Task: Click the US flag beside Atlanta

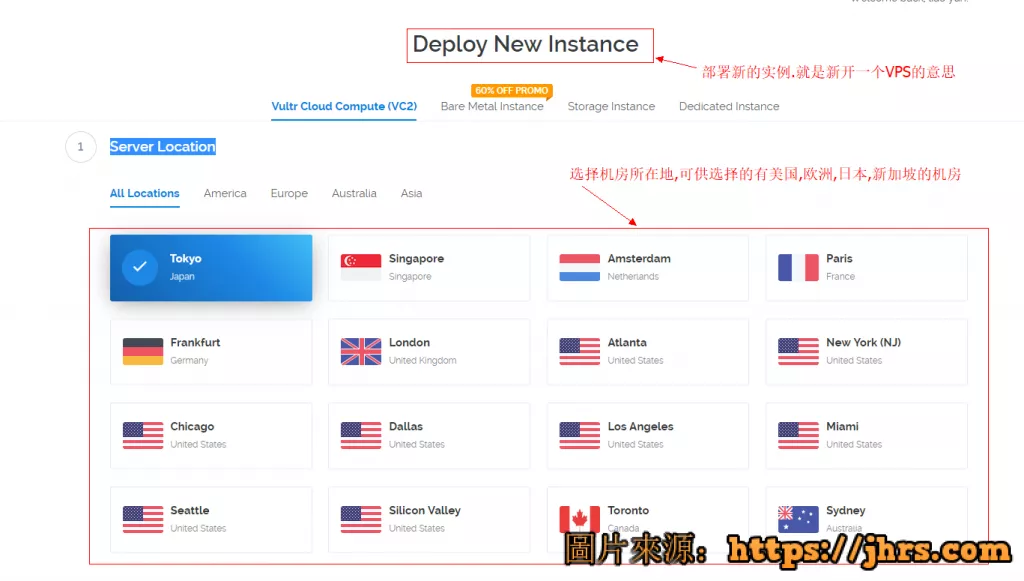Action: tap(579, 351)
